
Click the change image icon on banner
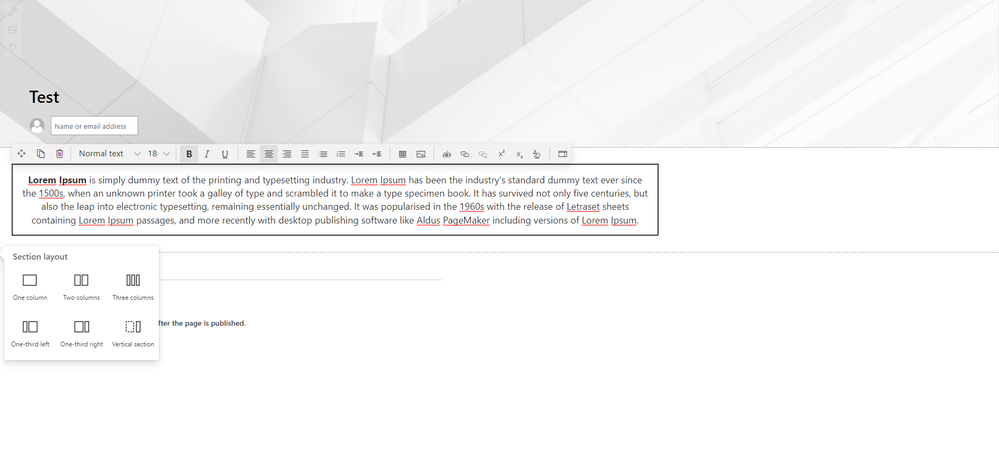(12, 30)
